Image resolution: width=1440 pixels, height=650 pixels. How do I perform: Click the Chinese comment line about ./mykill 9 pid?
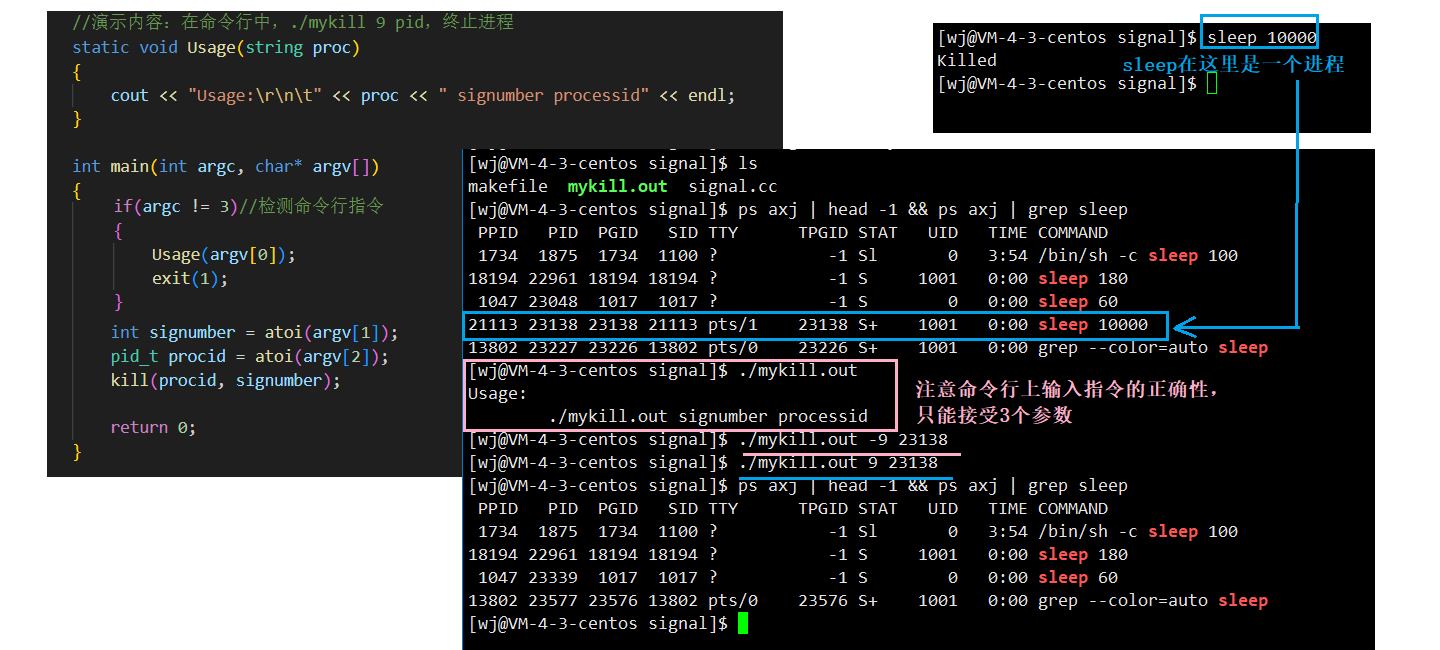pyautogui.click(x=293, y=22)
